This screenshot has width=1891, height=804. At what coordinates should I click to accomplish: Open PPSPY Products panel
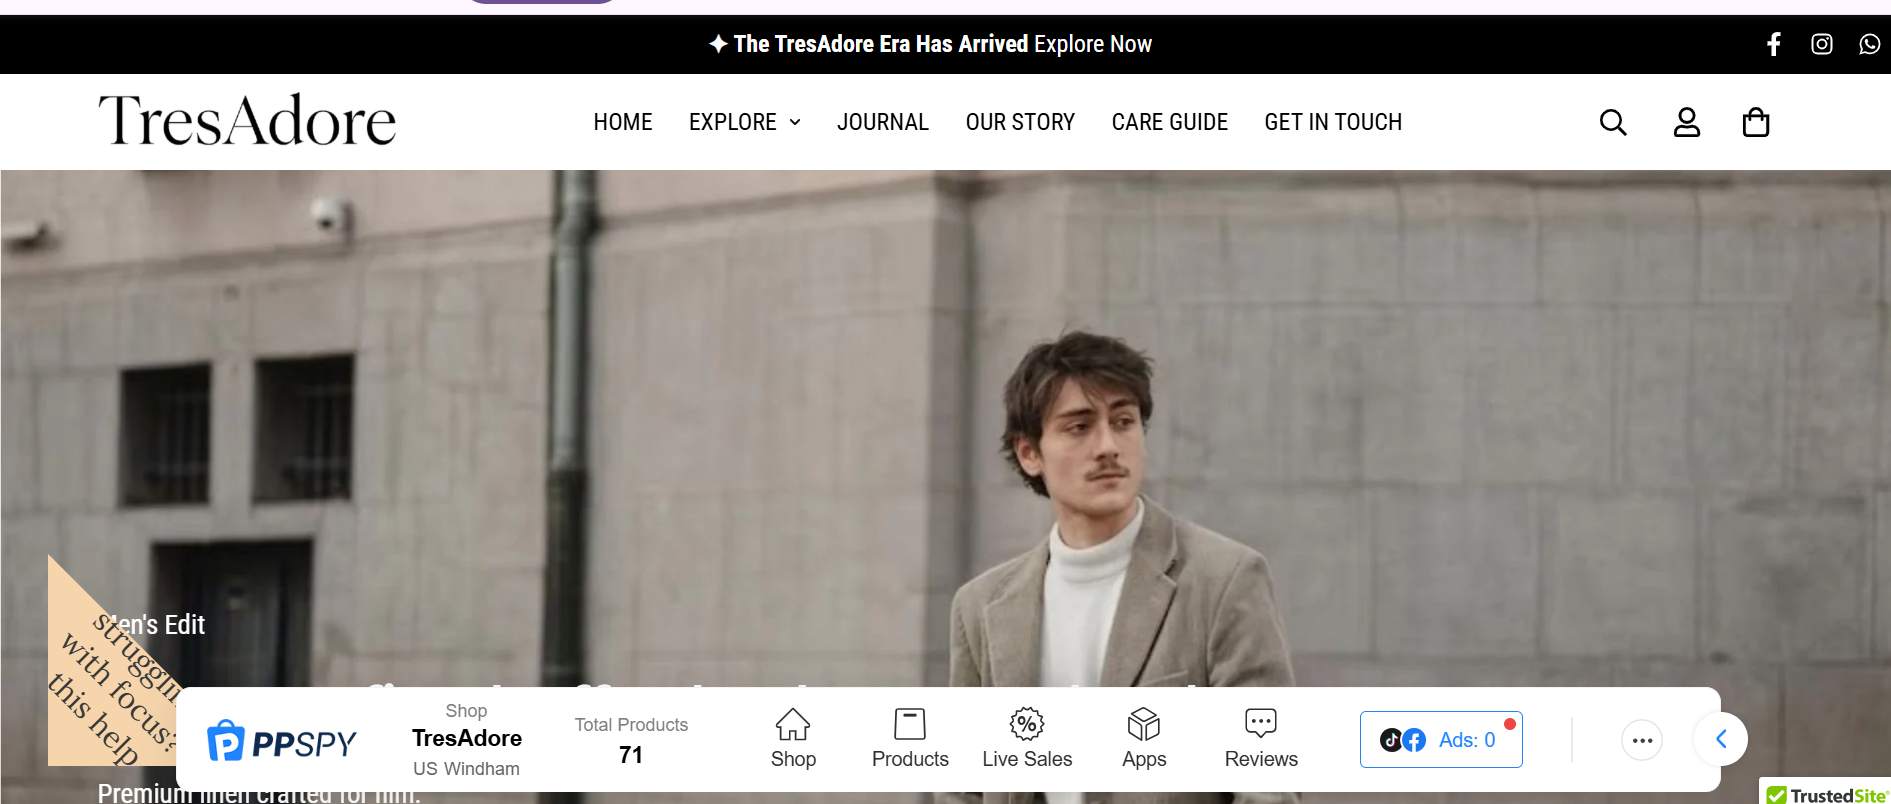click(909, 738)
